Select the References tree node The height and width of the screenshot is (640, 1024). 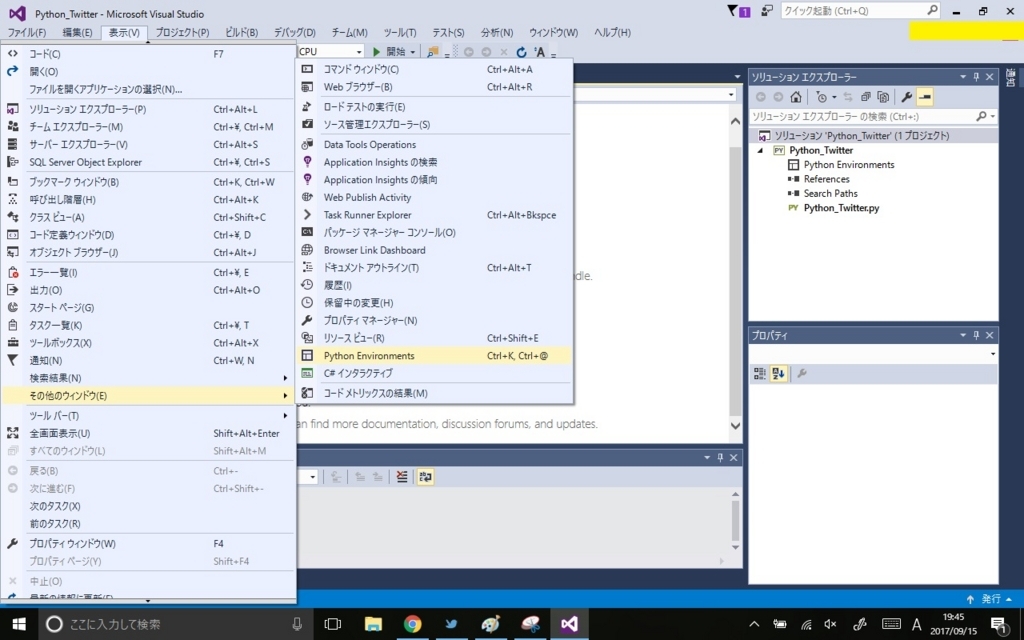[827, 179]
